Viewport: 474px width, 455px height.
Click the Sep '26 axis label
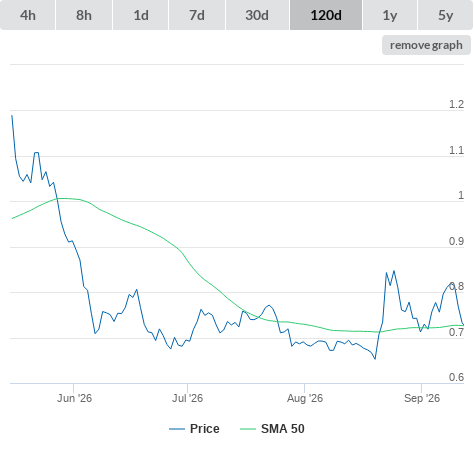(x=422, y=398)
